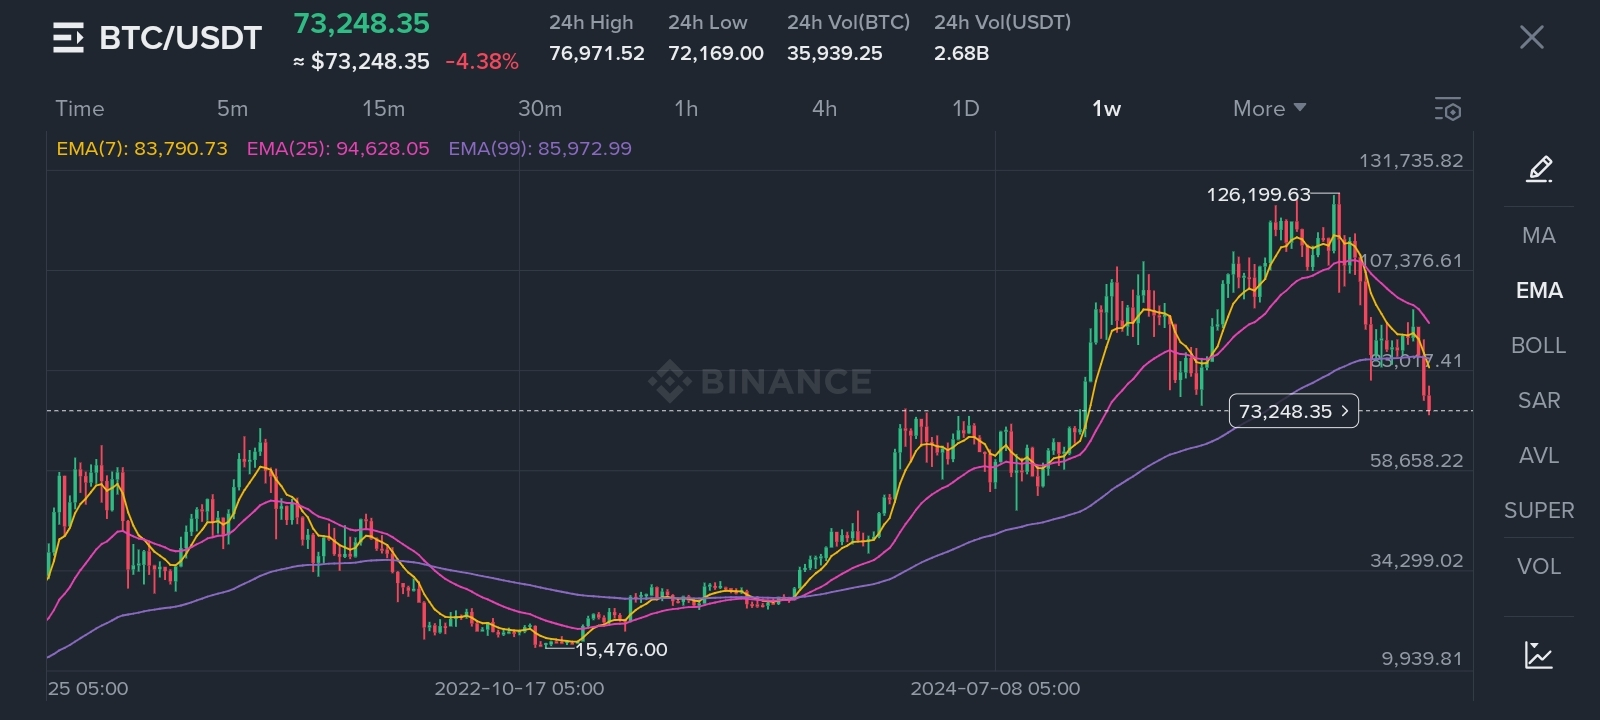Turn on the AVL indicator
The width and height of the screenshot is (1600, 720).
pyautogui.click(x=1538, y=455)
